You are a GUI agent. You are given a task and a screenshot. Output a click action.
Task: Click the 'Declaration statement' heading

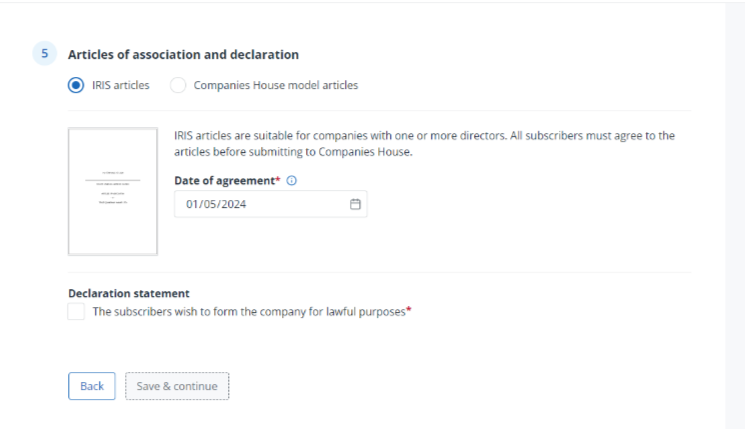pyautogui.click(x=128, y=293)
